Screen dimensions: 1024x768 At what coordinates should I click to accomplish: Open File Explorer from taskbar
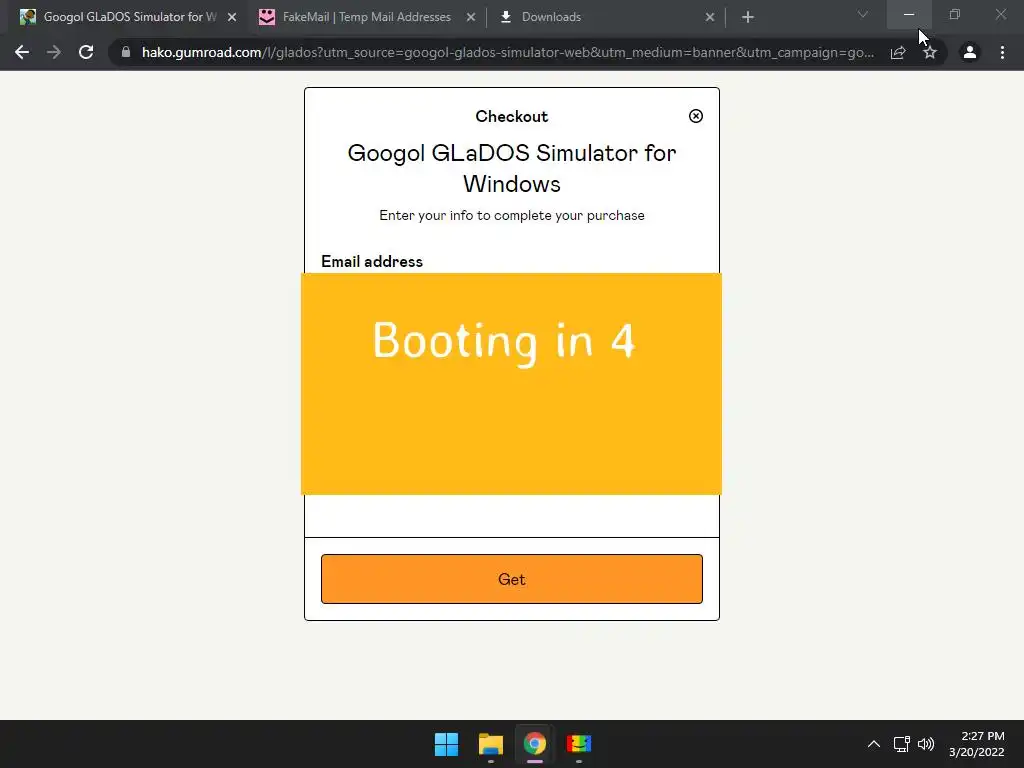pos(490,744)
